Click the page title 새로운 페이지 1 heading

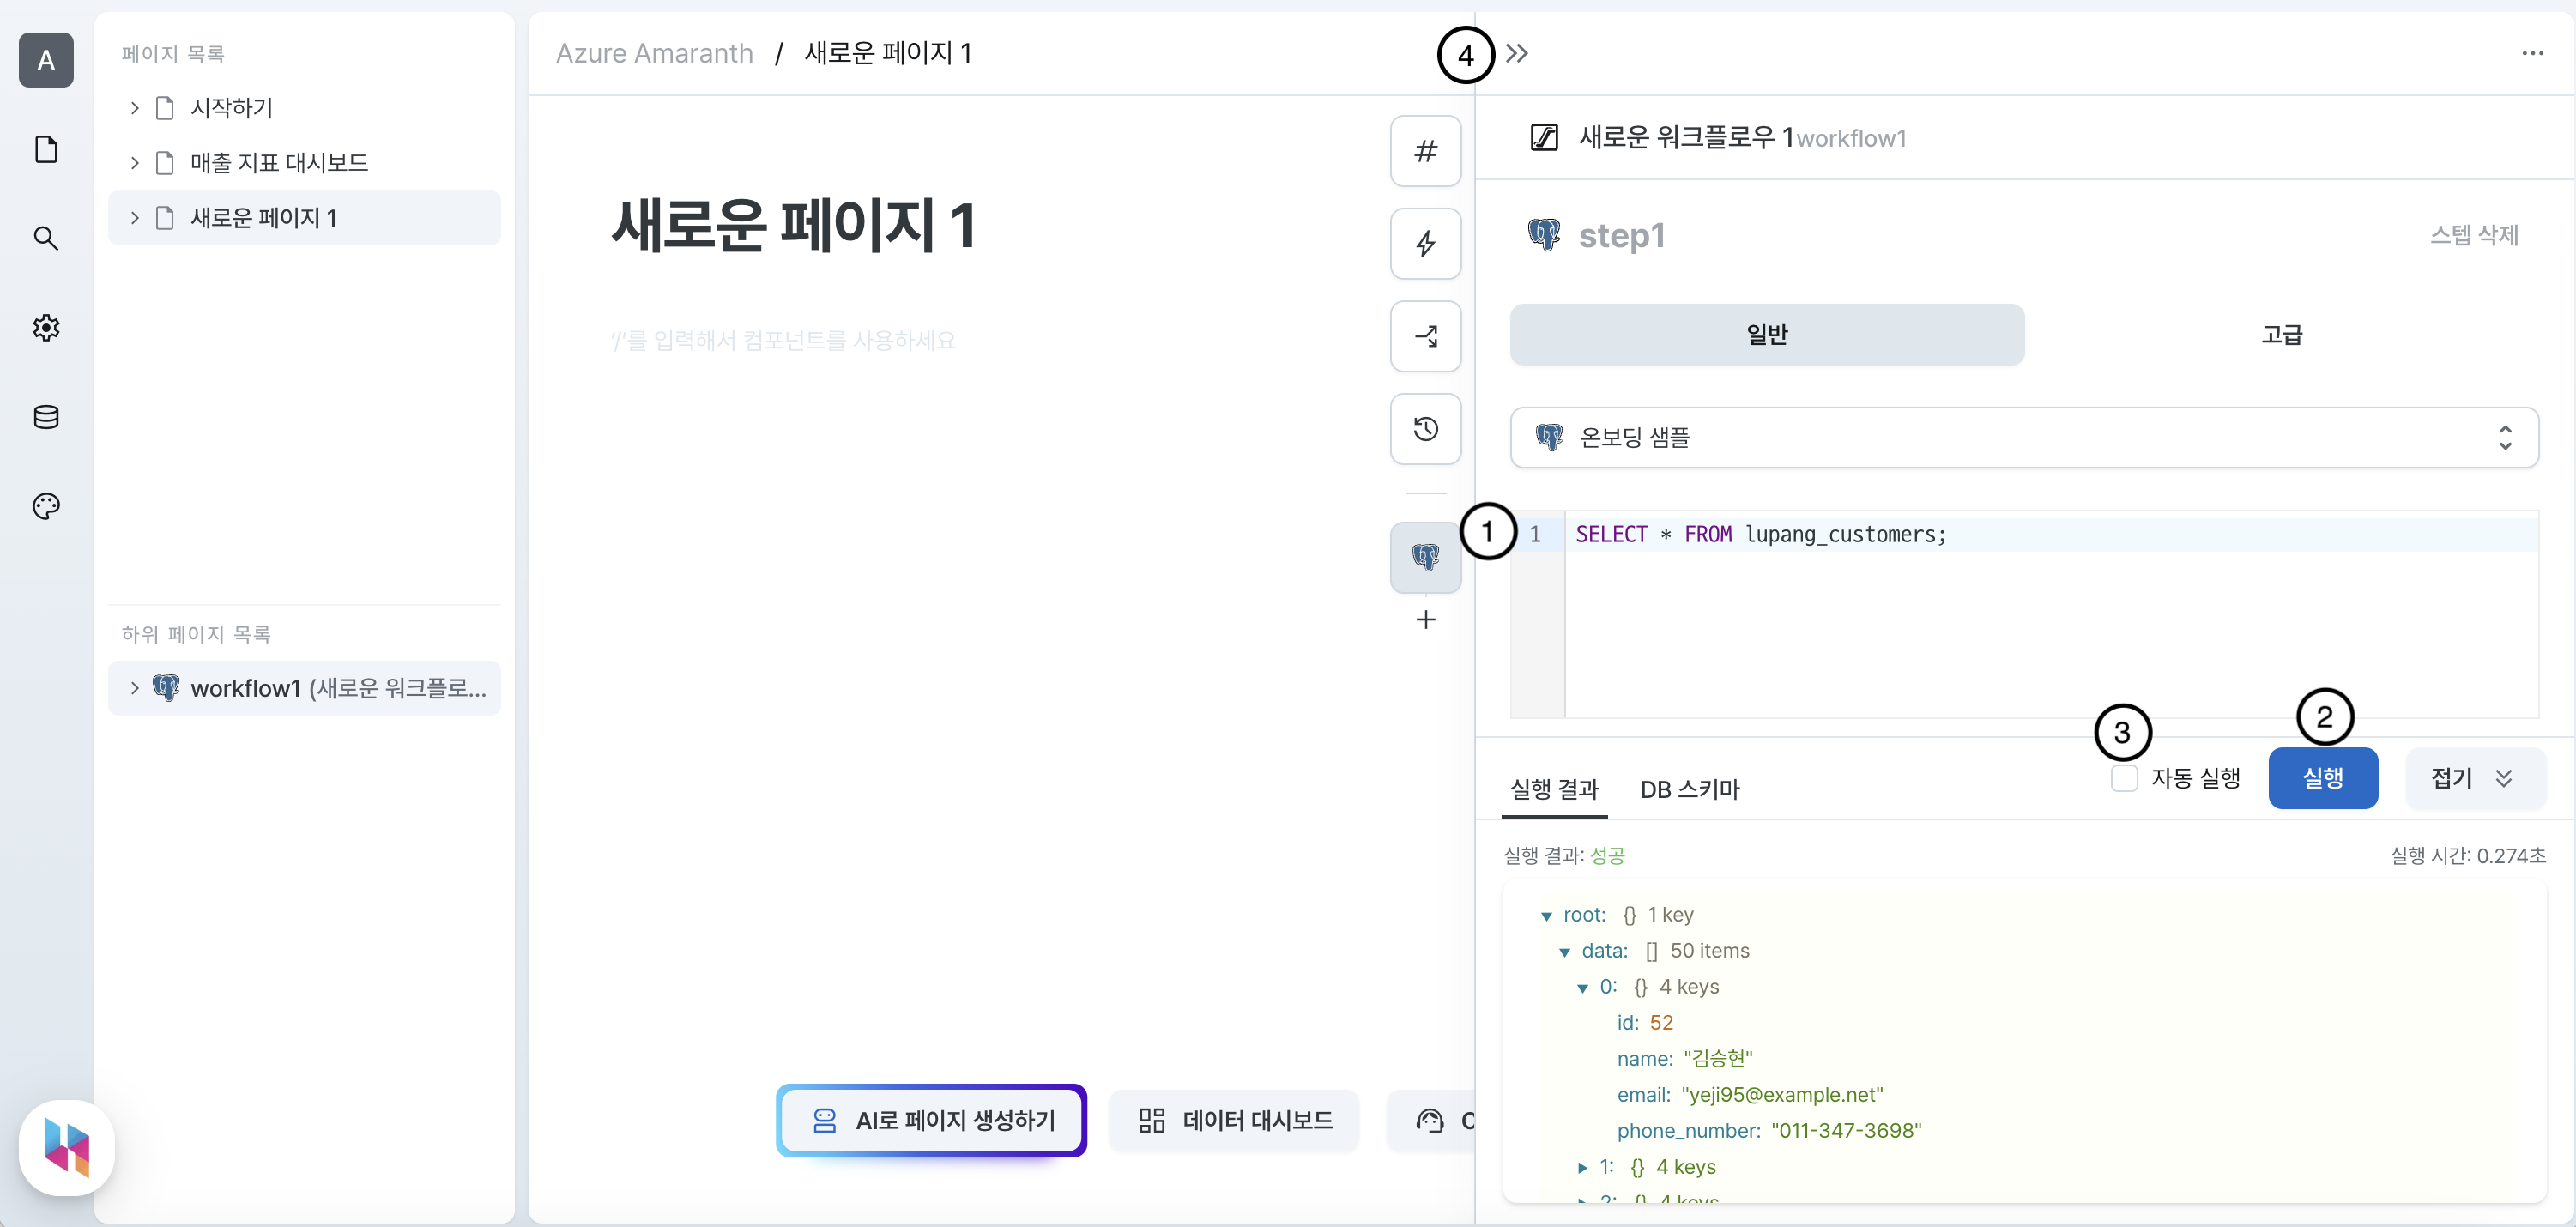click(x=794, y=225)
